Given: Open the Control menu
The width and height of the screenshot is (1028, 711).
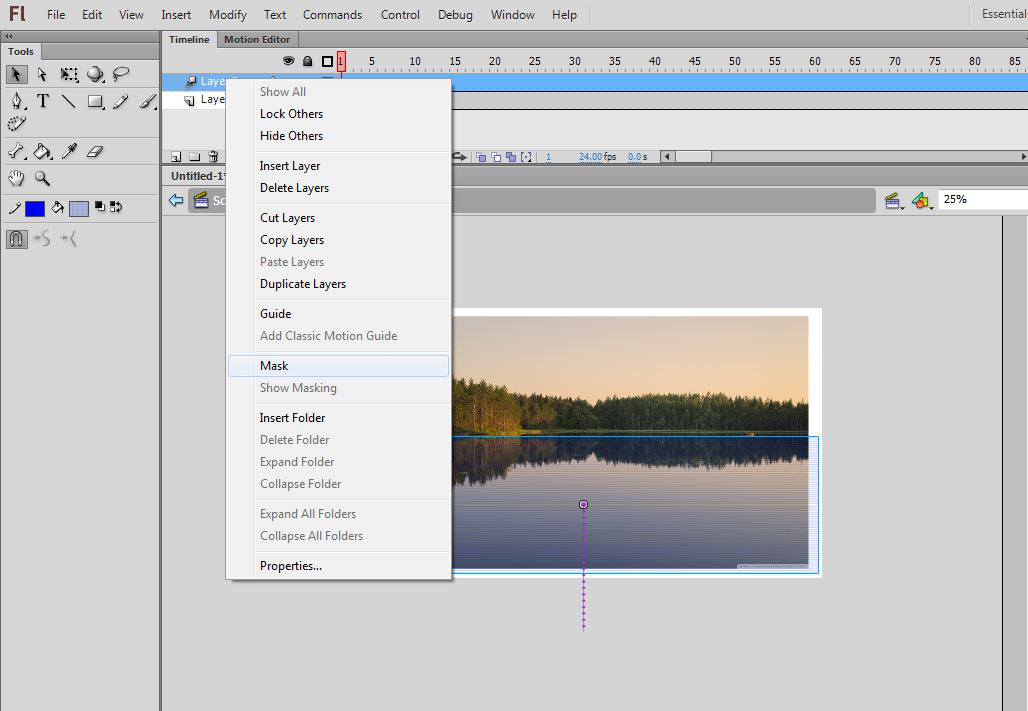Looking at the screenshot, I should coord(400,14).
